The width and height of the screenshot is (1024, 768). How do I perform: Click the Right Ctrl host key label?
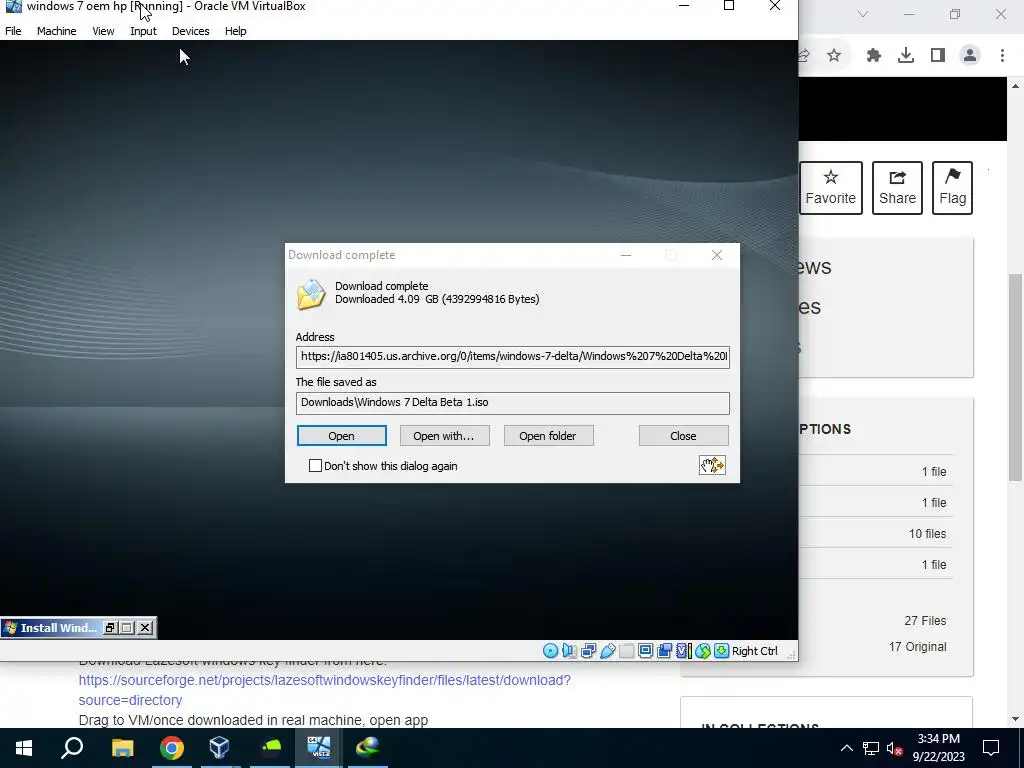pos(755,651)
